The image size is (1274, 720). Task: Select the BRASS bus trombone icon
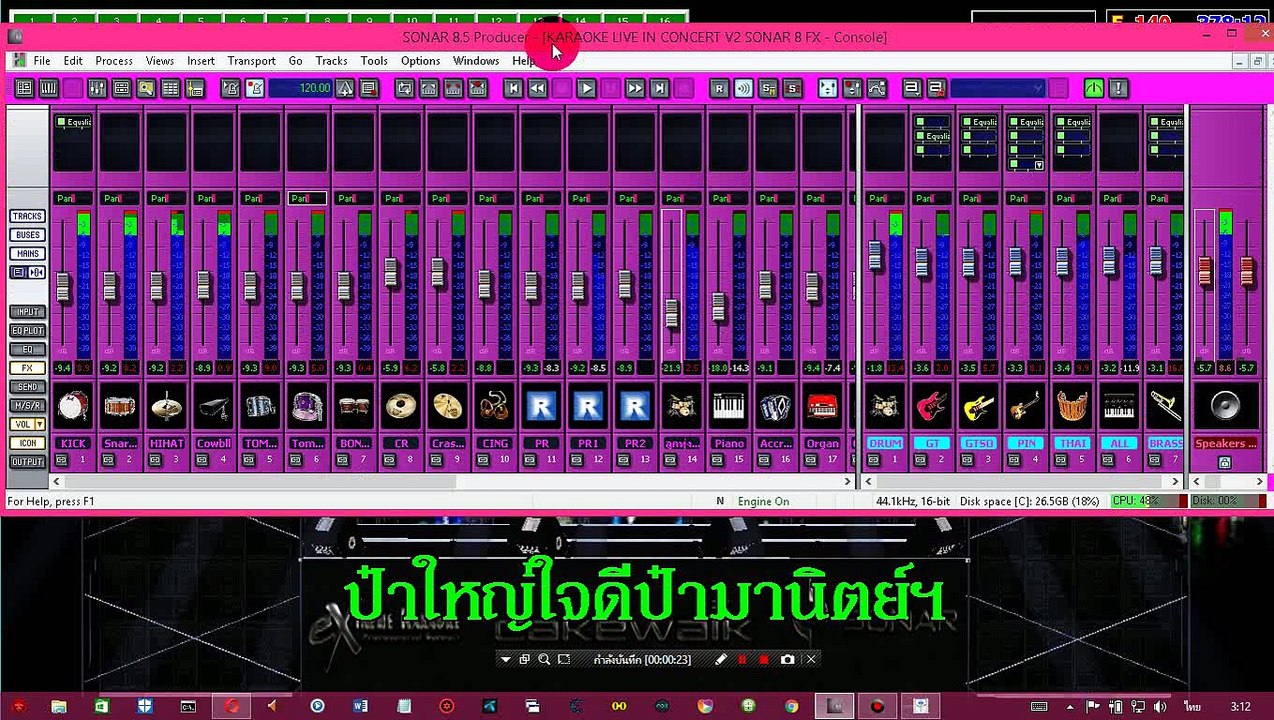click(x=1166, y=406)
